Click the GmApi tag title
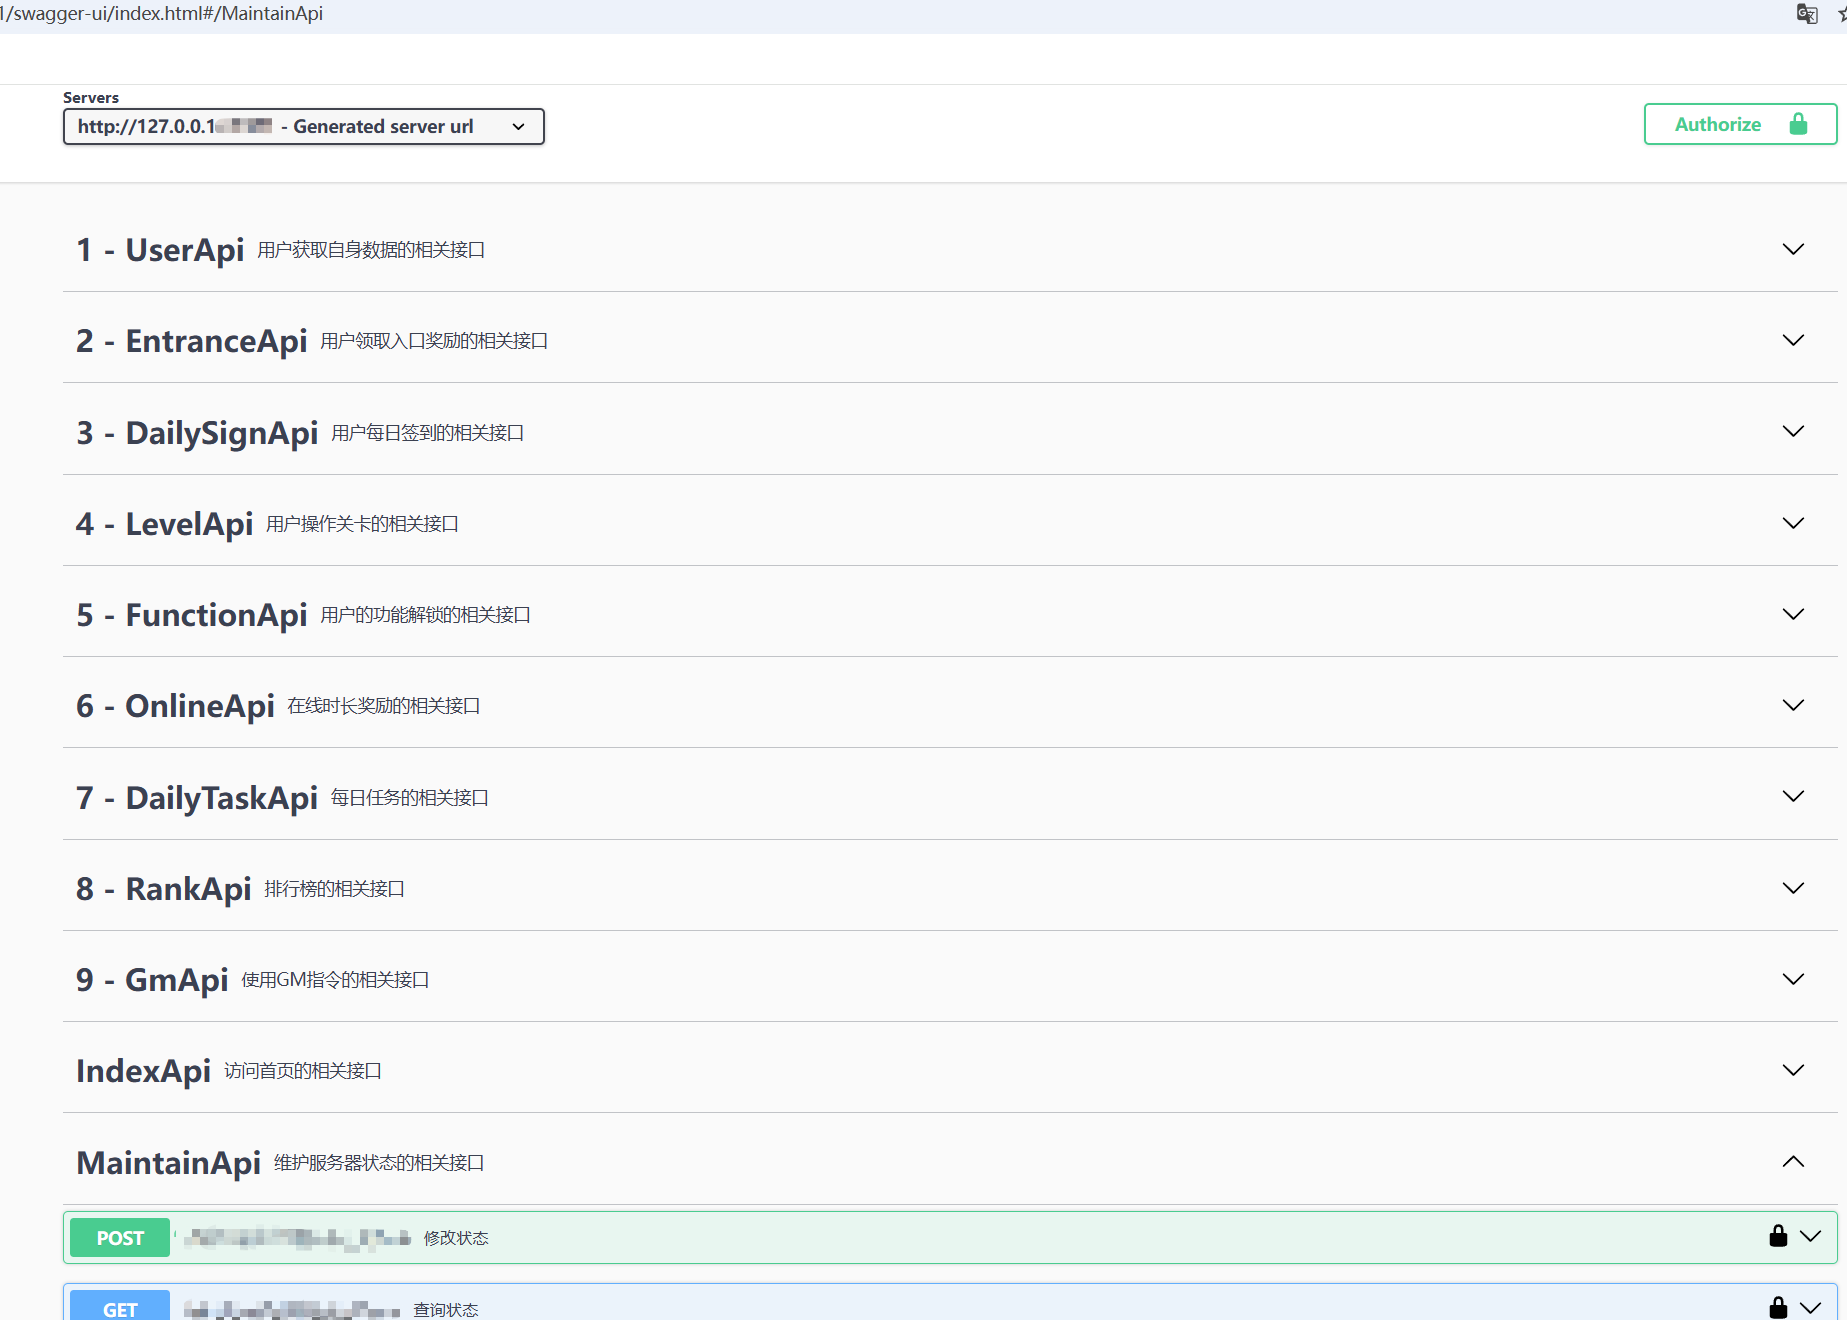This screenshot has width=1847, height=1320. (x=152, y=980)
